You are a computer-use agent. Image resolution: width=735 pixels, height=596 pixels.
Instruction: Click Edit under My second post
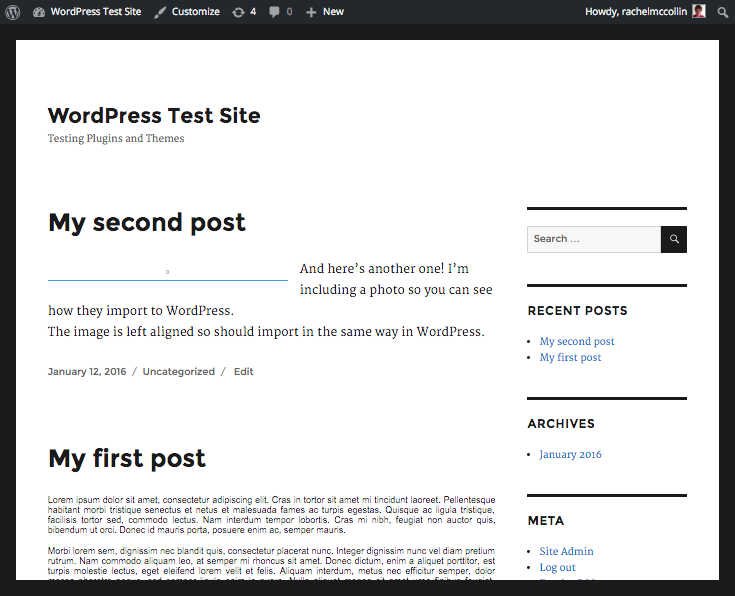click(x=244, y=371)
